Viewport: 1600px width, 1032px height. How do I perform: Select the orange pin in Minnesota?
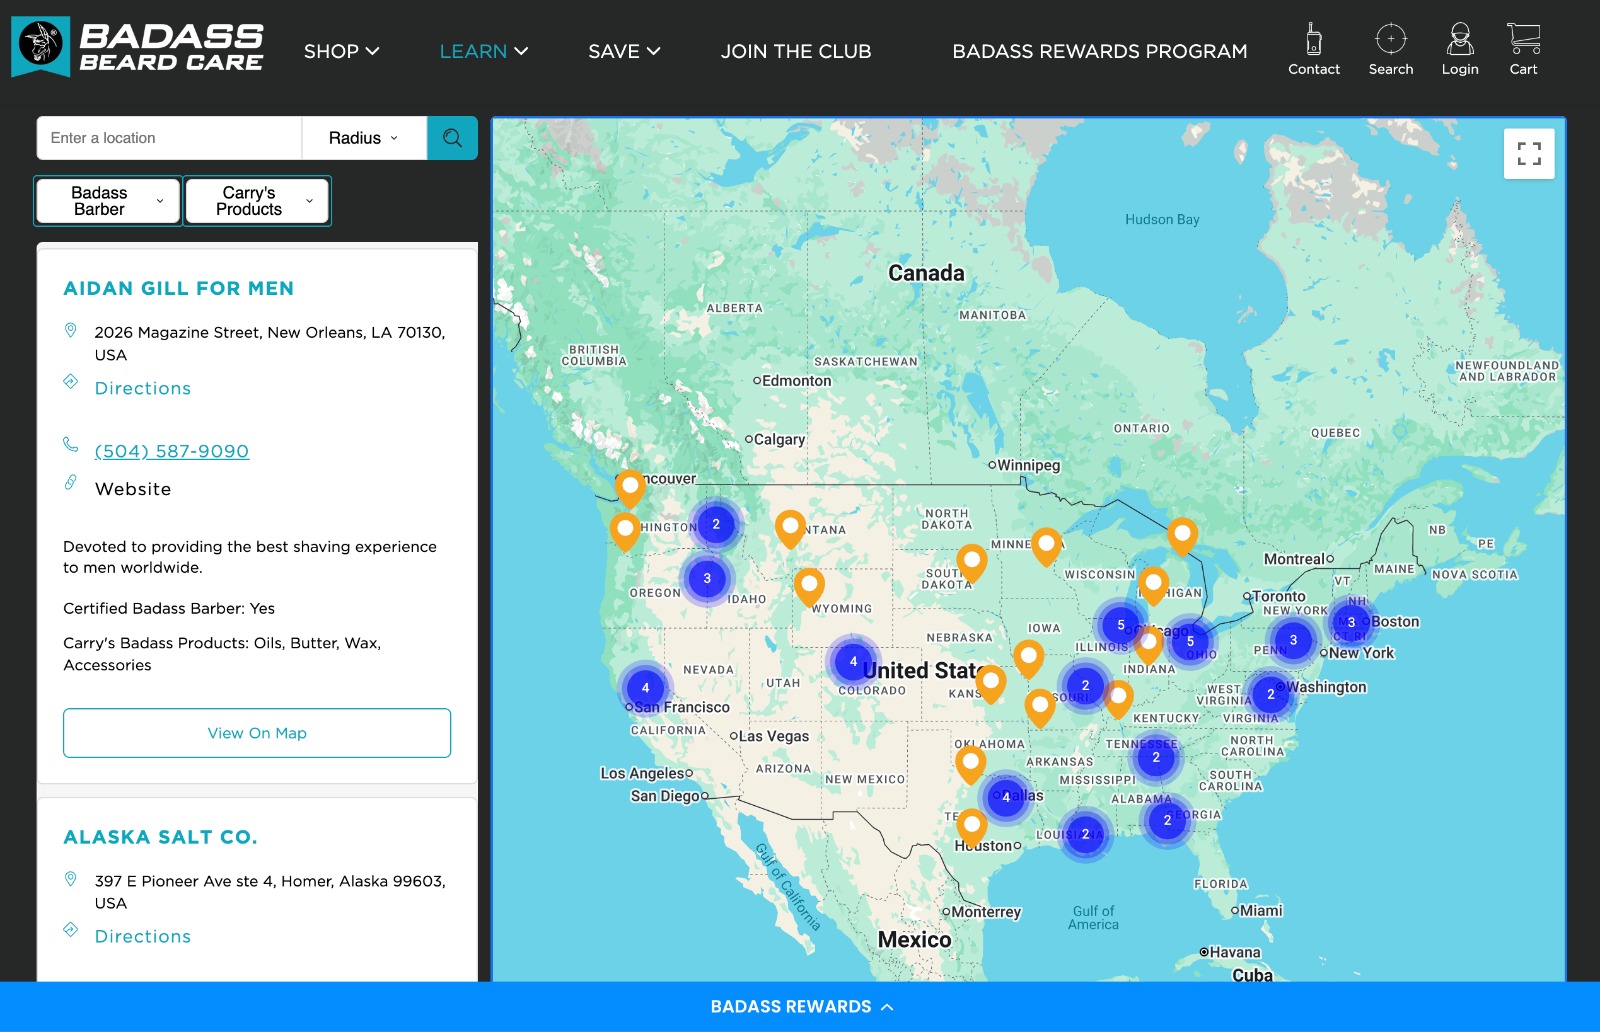click(1046, 547)
